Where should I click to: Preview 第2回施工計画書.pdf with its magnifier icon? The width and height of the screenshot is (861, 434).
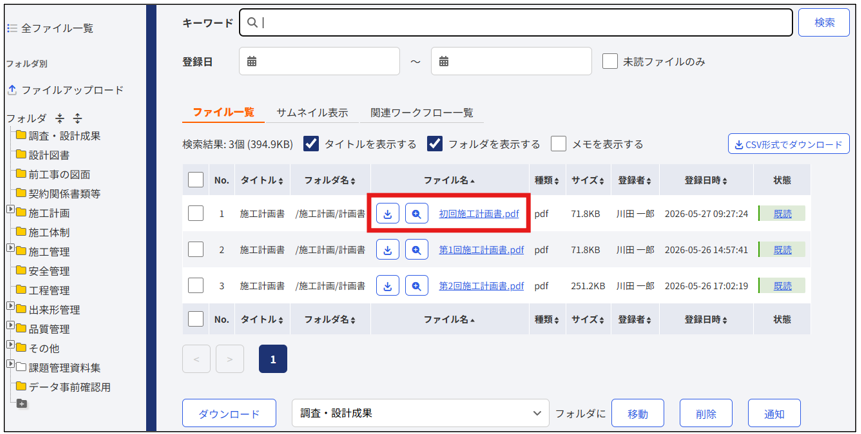coord(417,286)
